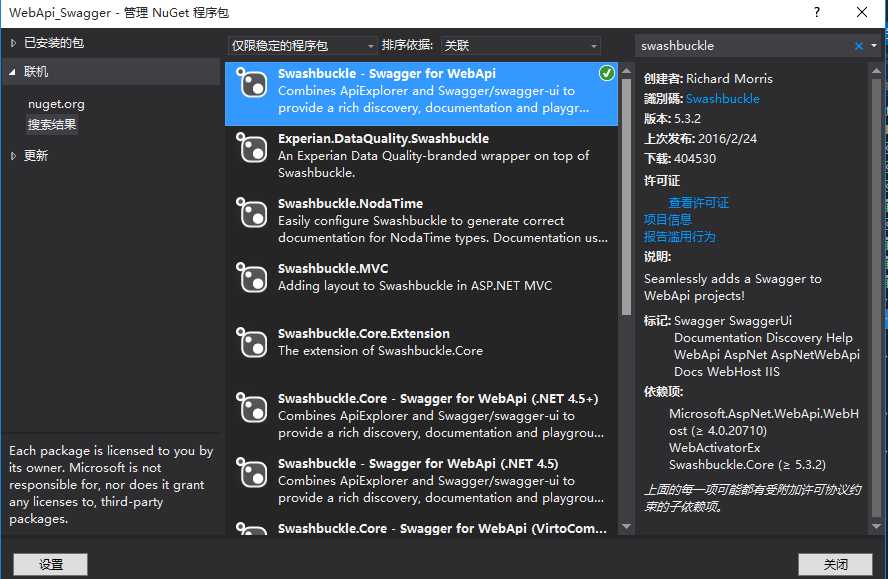The image size is (888, 579).
Task: Click the Microsoft.AspNet.WebApi.WebHost dependency
Action: pos(764,422)
